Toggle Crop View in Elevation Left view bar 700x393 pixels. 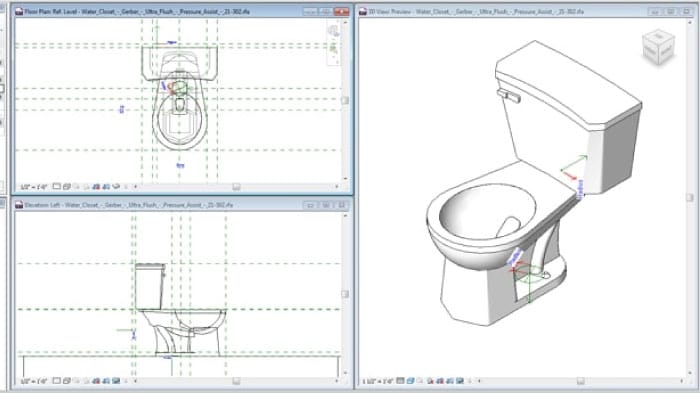[96, 380]
